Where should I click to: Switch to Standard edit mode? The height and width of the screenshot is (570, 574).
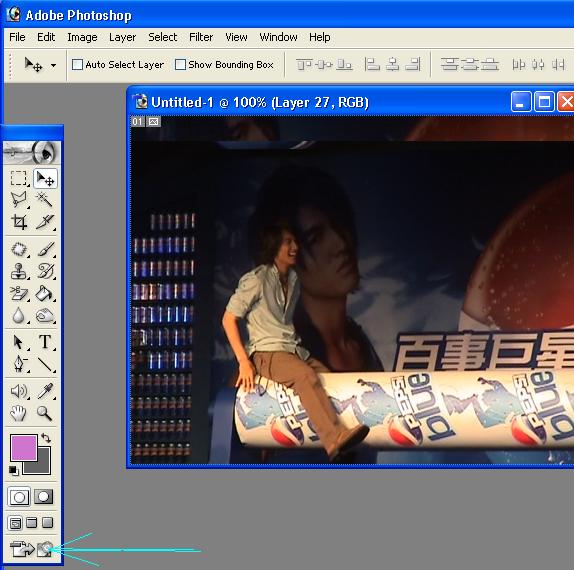pos(19,497)
